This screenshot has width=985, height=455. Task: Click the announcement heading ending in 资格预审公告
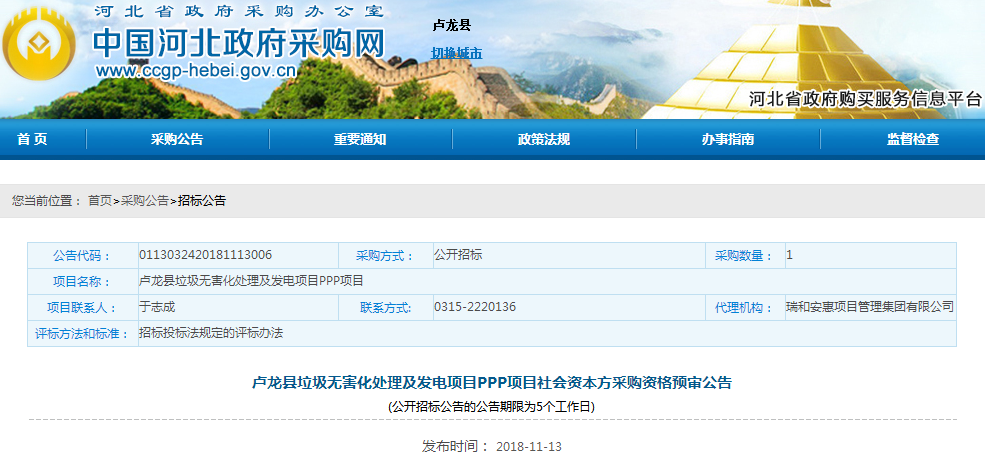(x=491, y=383)
